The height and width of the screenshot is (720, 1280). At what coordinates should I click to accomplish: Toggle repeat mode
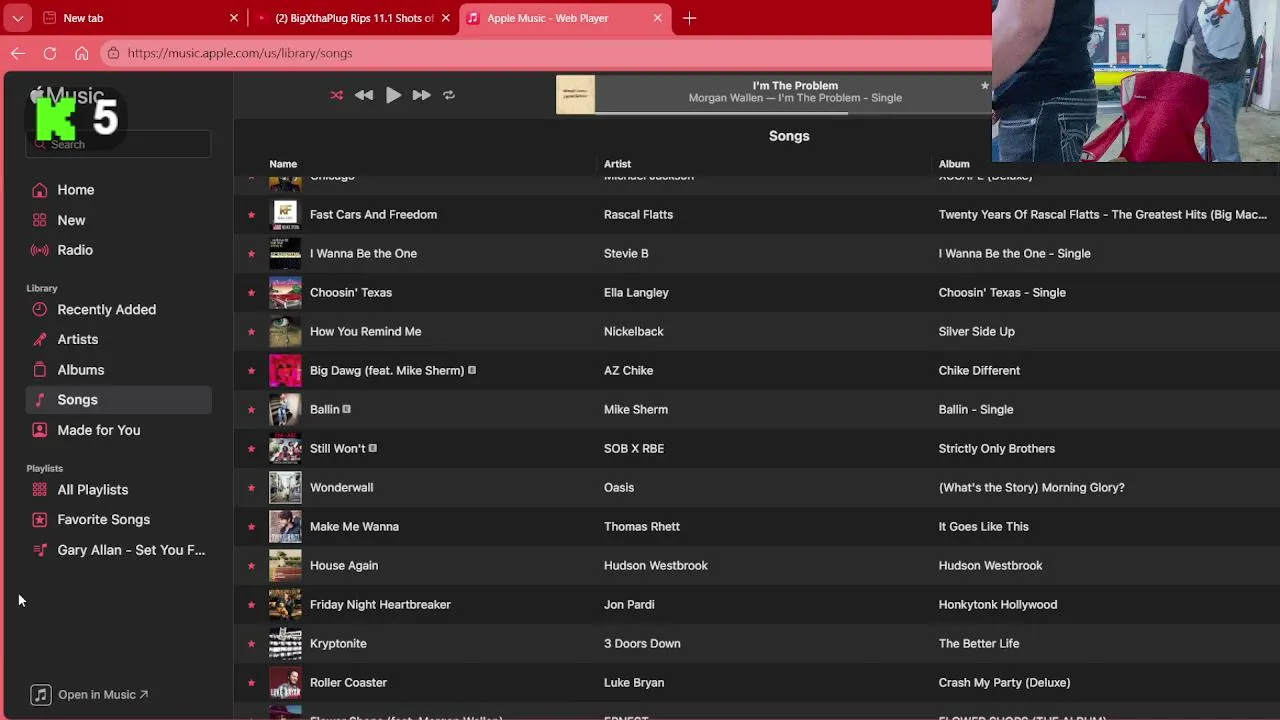coord(449,95)
